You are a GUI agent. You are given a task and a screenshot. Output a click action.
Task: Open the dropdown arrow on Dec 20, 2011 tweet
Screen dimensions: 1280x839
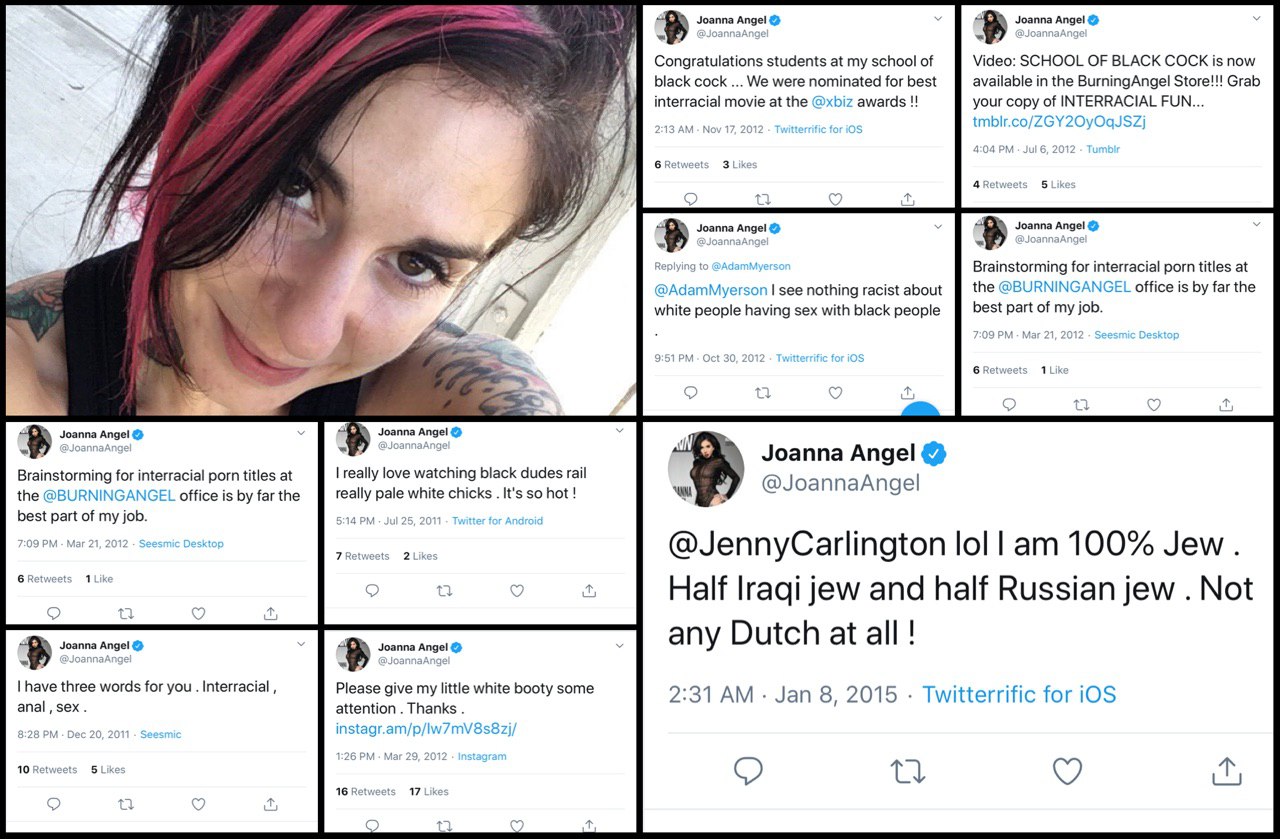[301, 645]
